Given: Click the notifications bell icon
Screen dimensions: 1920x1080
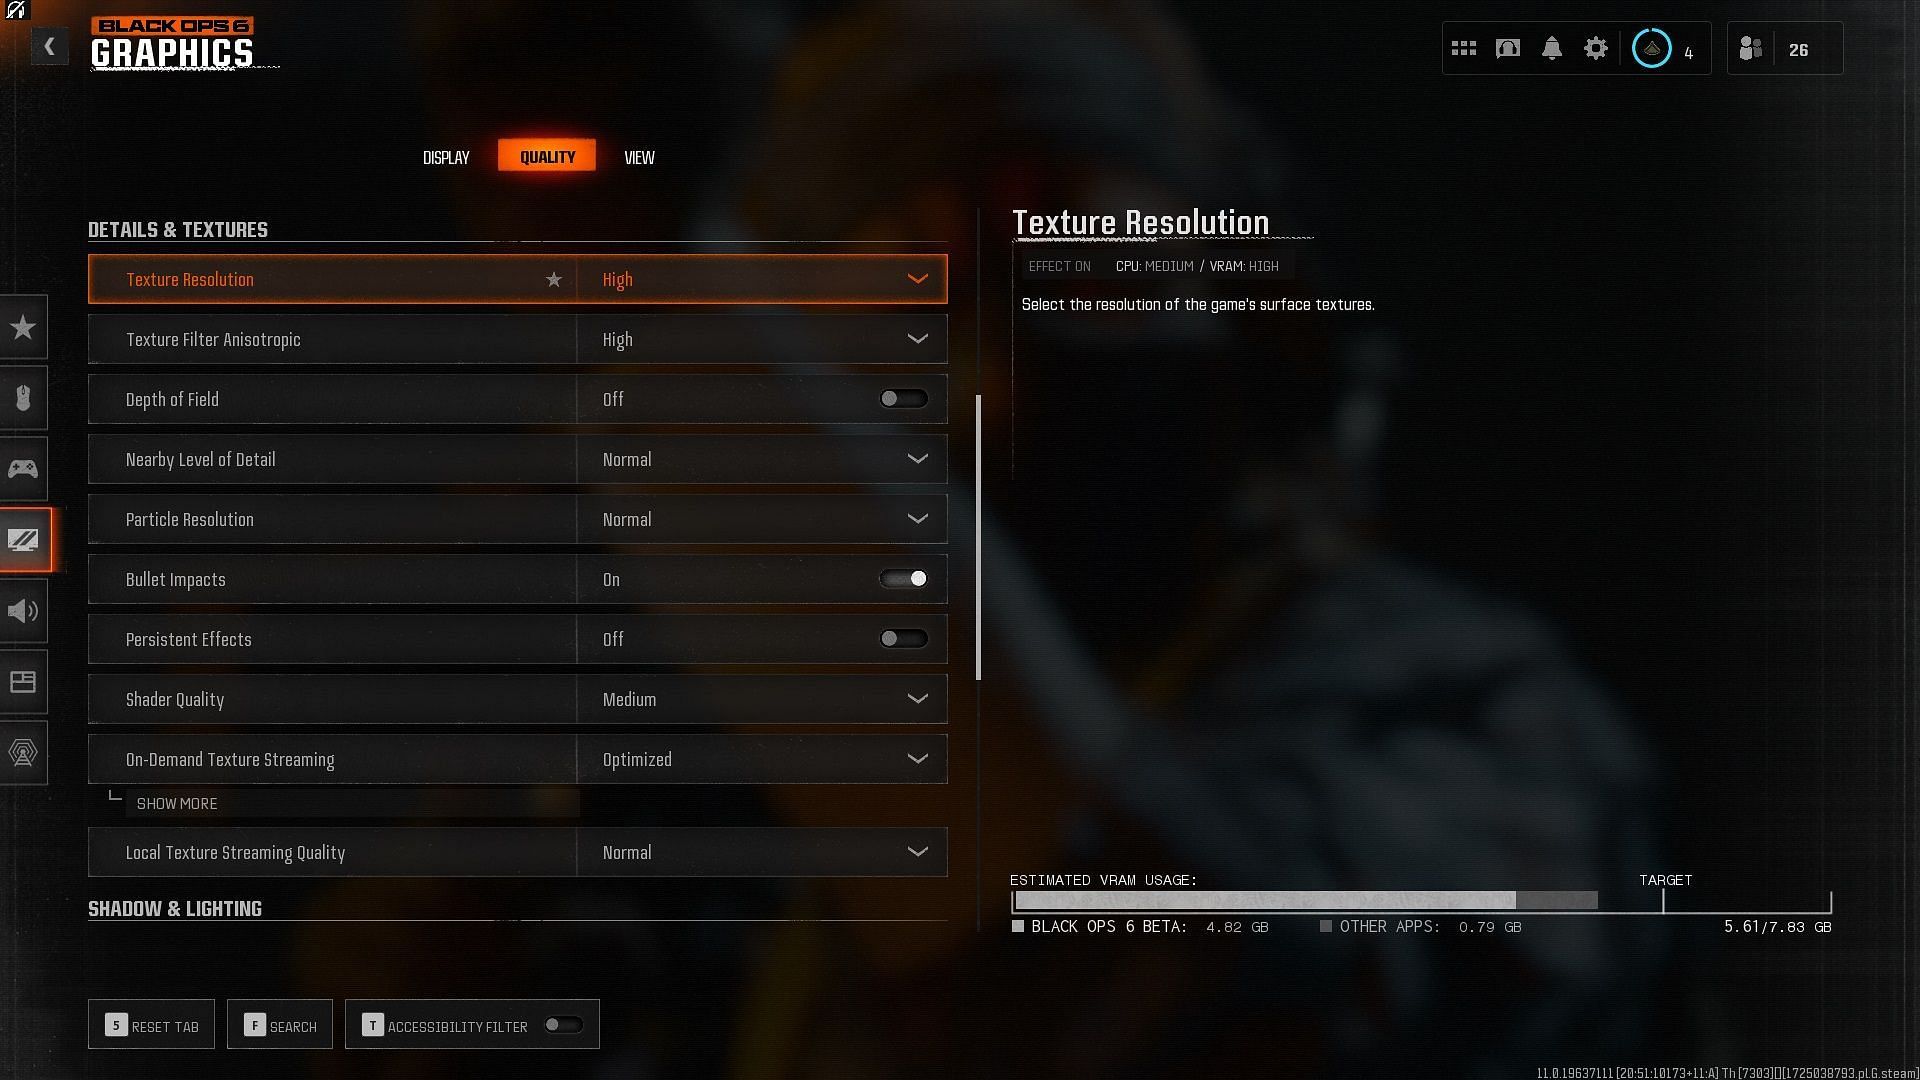Looking at the screenshot, I should point(1551,49).
